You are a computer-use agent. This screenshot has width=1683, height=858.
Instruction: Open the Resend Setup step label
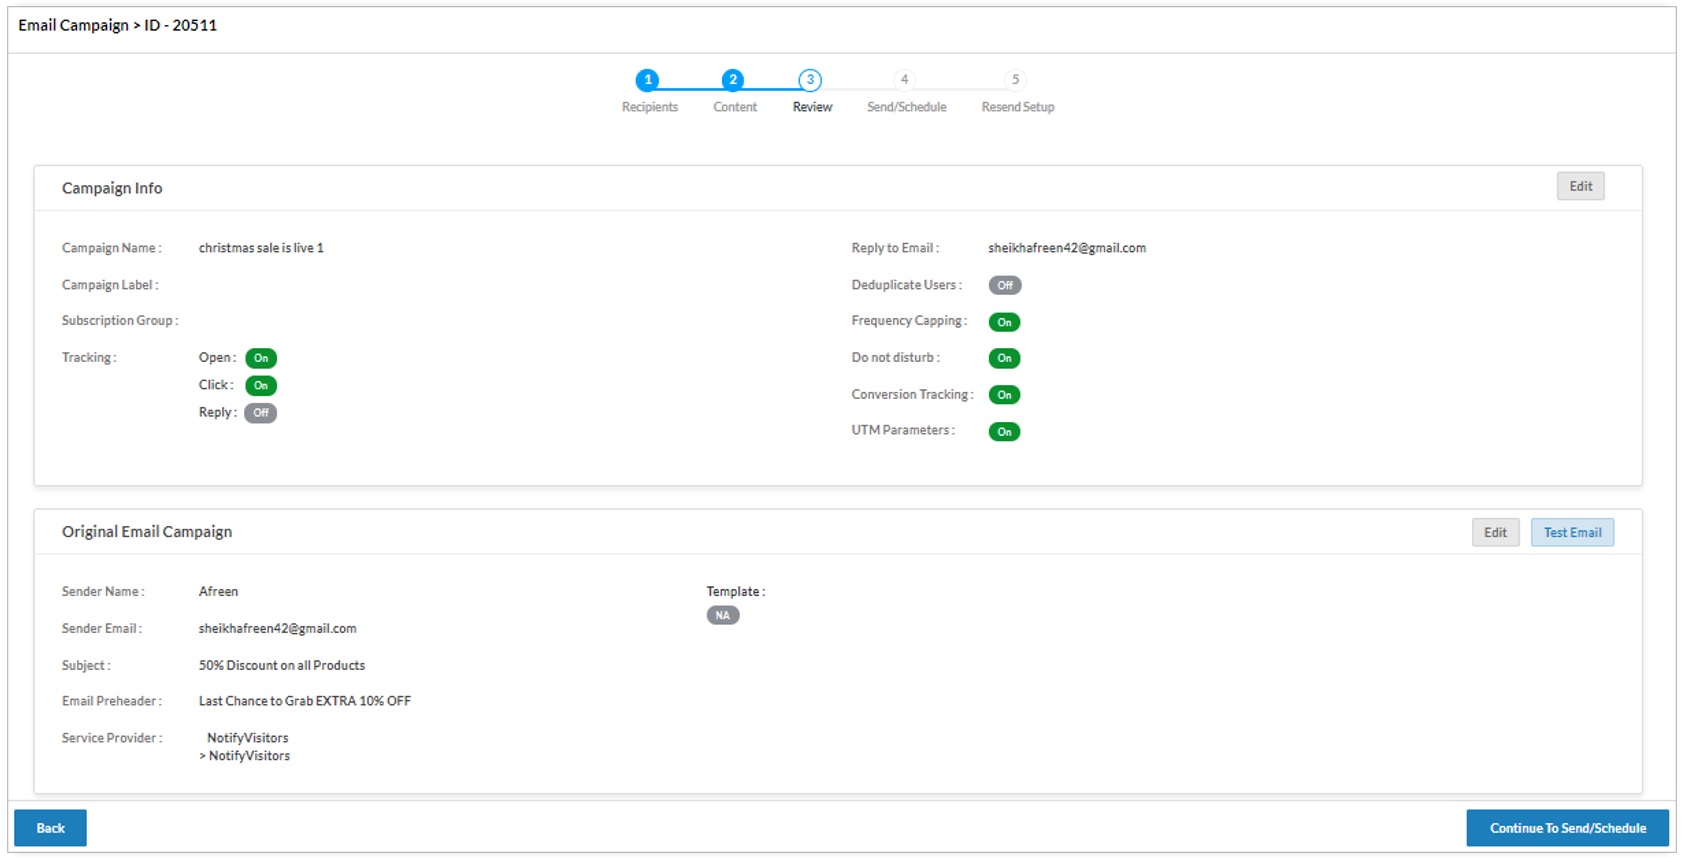coord(1017,107)
